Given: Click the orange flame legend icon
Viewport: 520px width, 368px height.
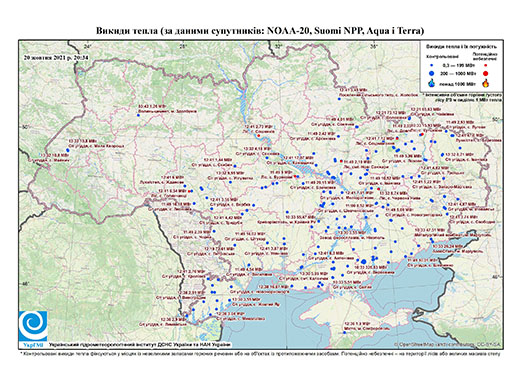Looking at the screenshot, I should tap(485, 83).
